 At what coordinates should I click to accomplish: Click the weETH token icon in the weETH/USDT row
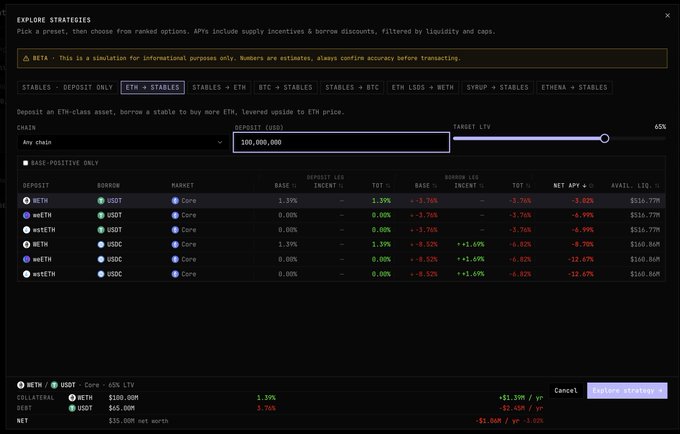tap(26, 215)
